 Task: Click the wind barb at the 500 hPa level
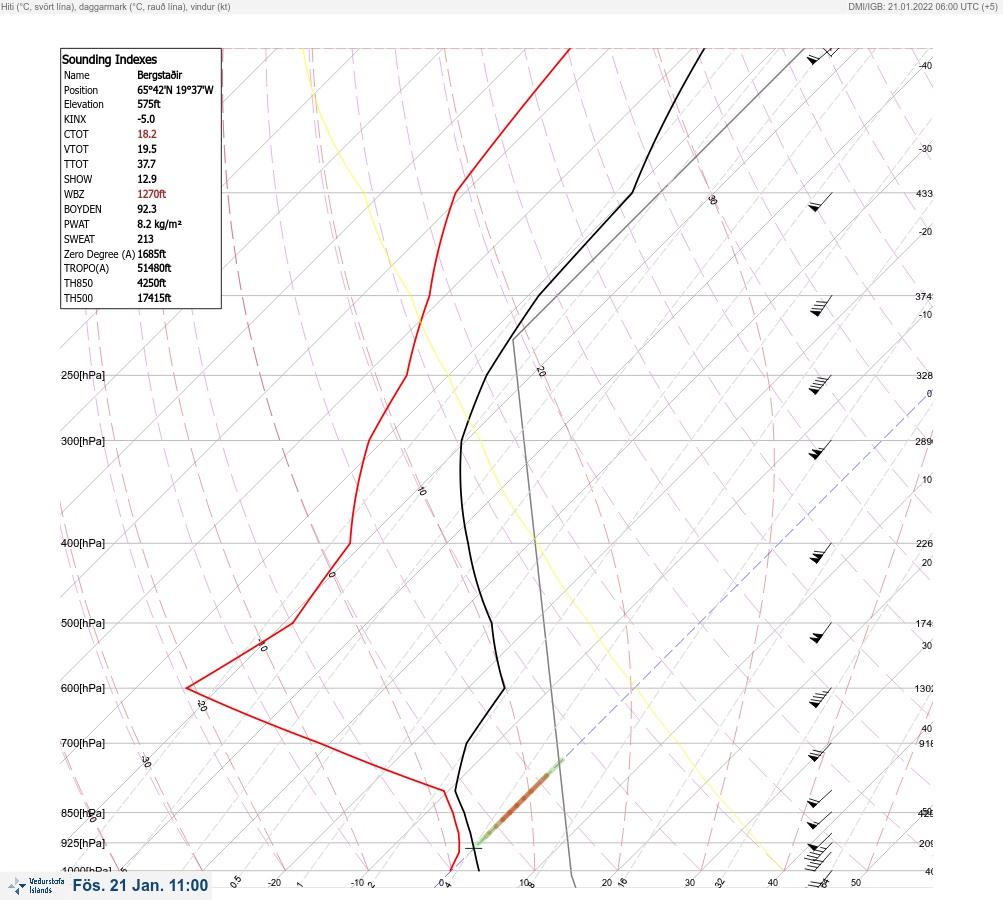(x=820, y=633)
